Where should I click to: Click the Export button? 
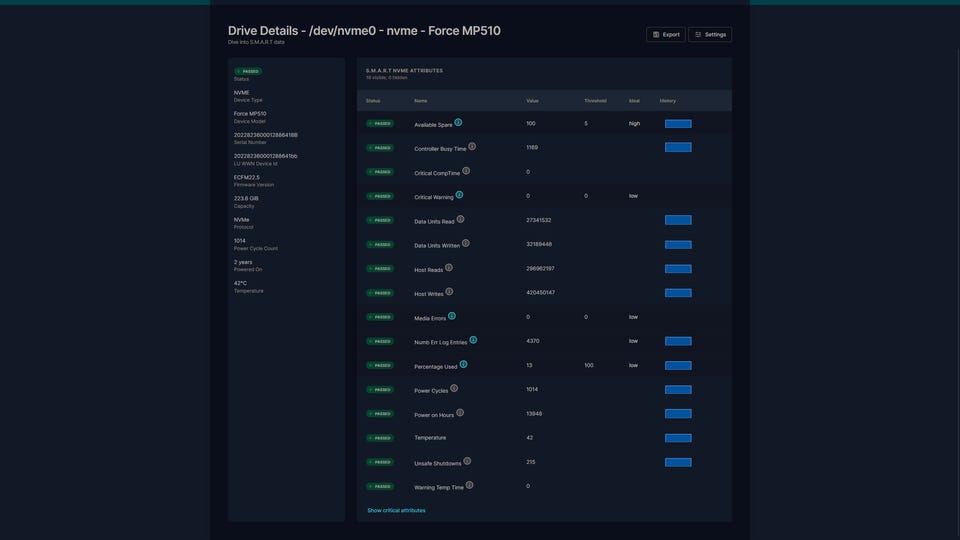[x=666, y=34]
